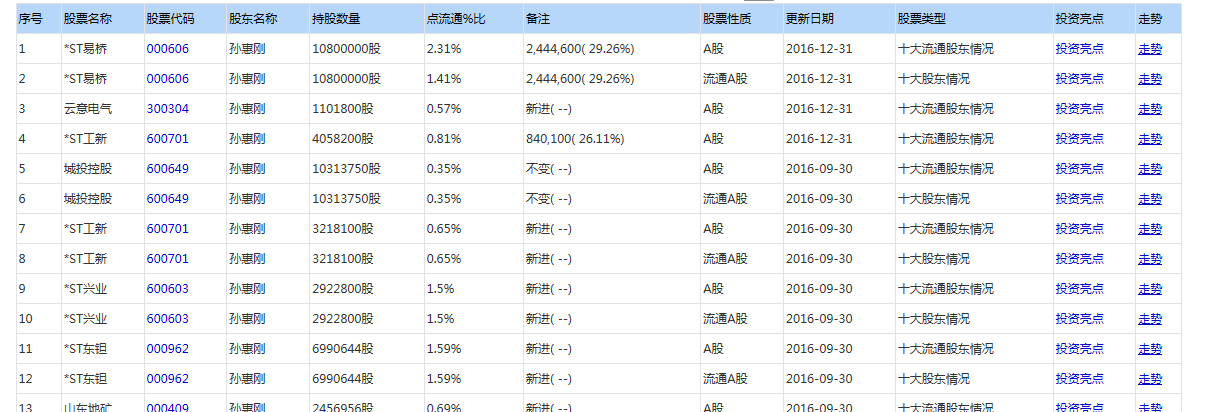View 走势 trend link in row 9

pos(1150,288)
